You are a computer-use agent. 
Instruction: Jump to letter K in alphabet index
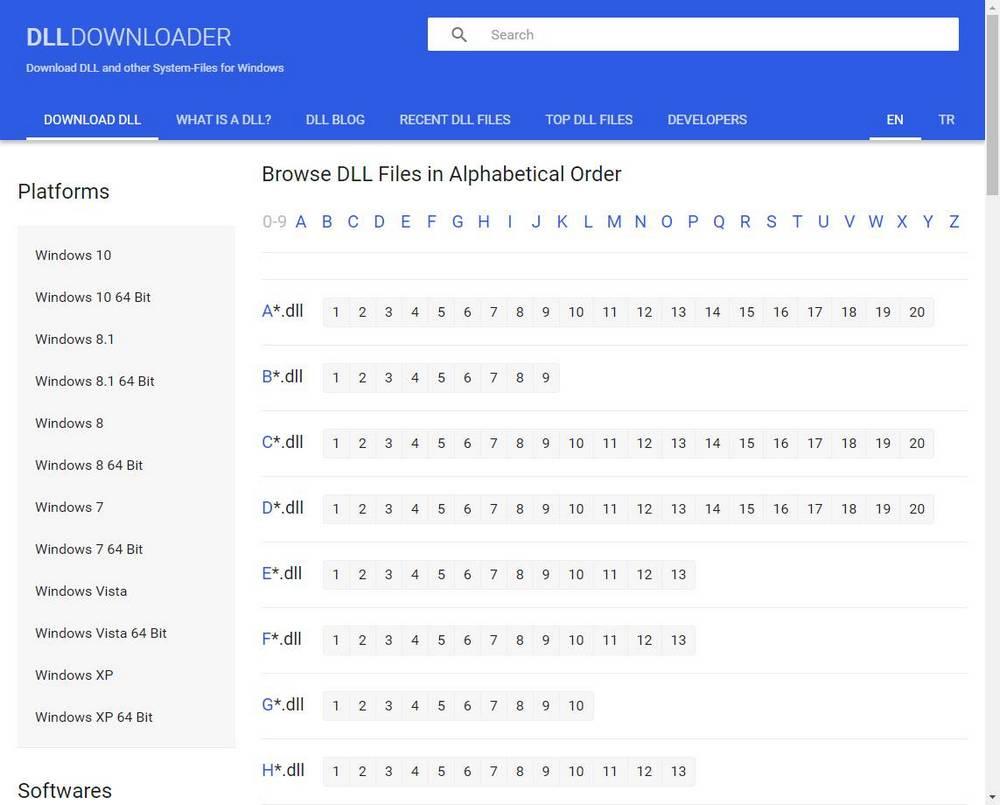tap(562, 222)
